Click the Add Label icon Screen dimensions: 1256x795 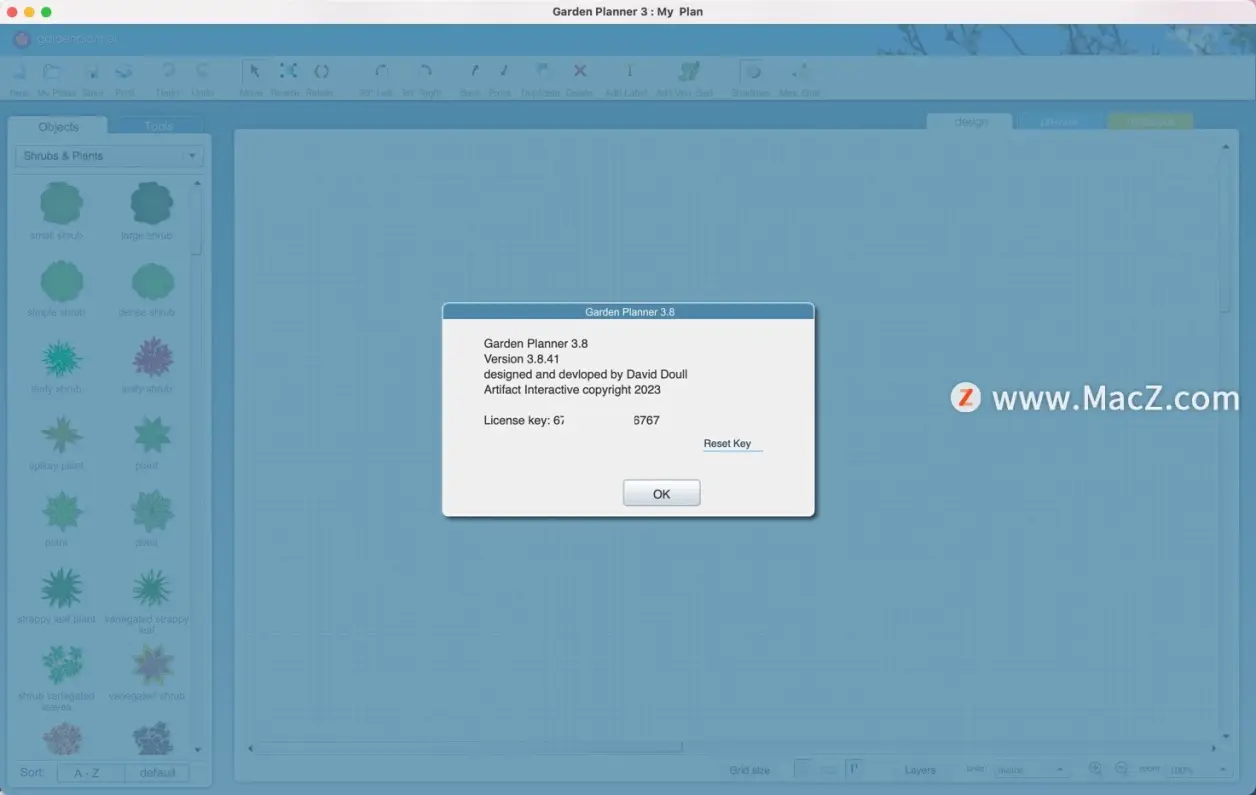pos(629,72)
